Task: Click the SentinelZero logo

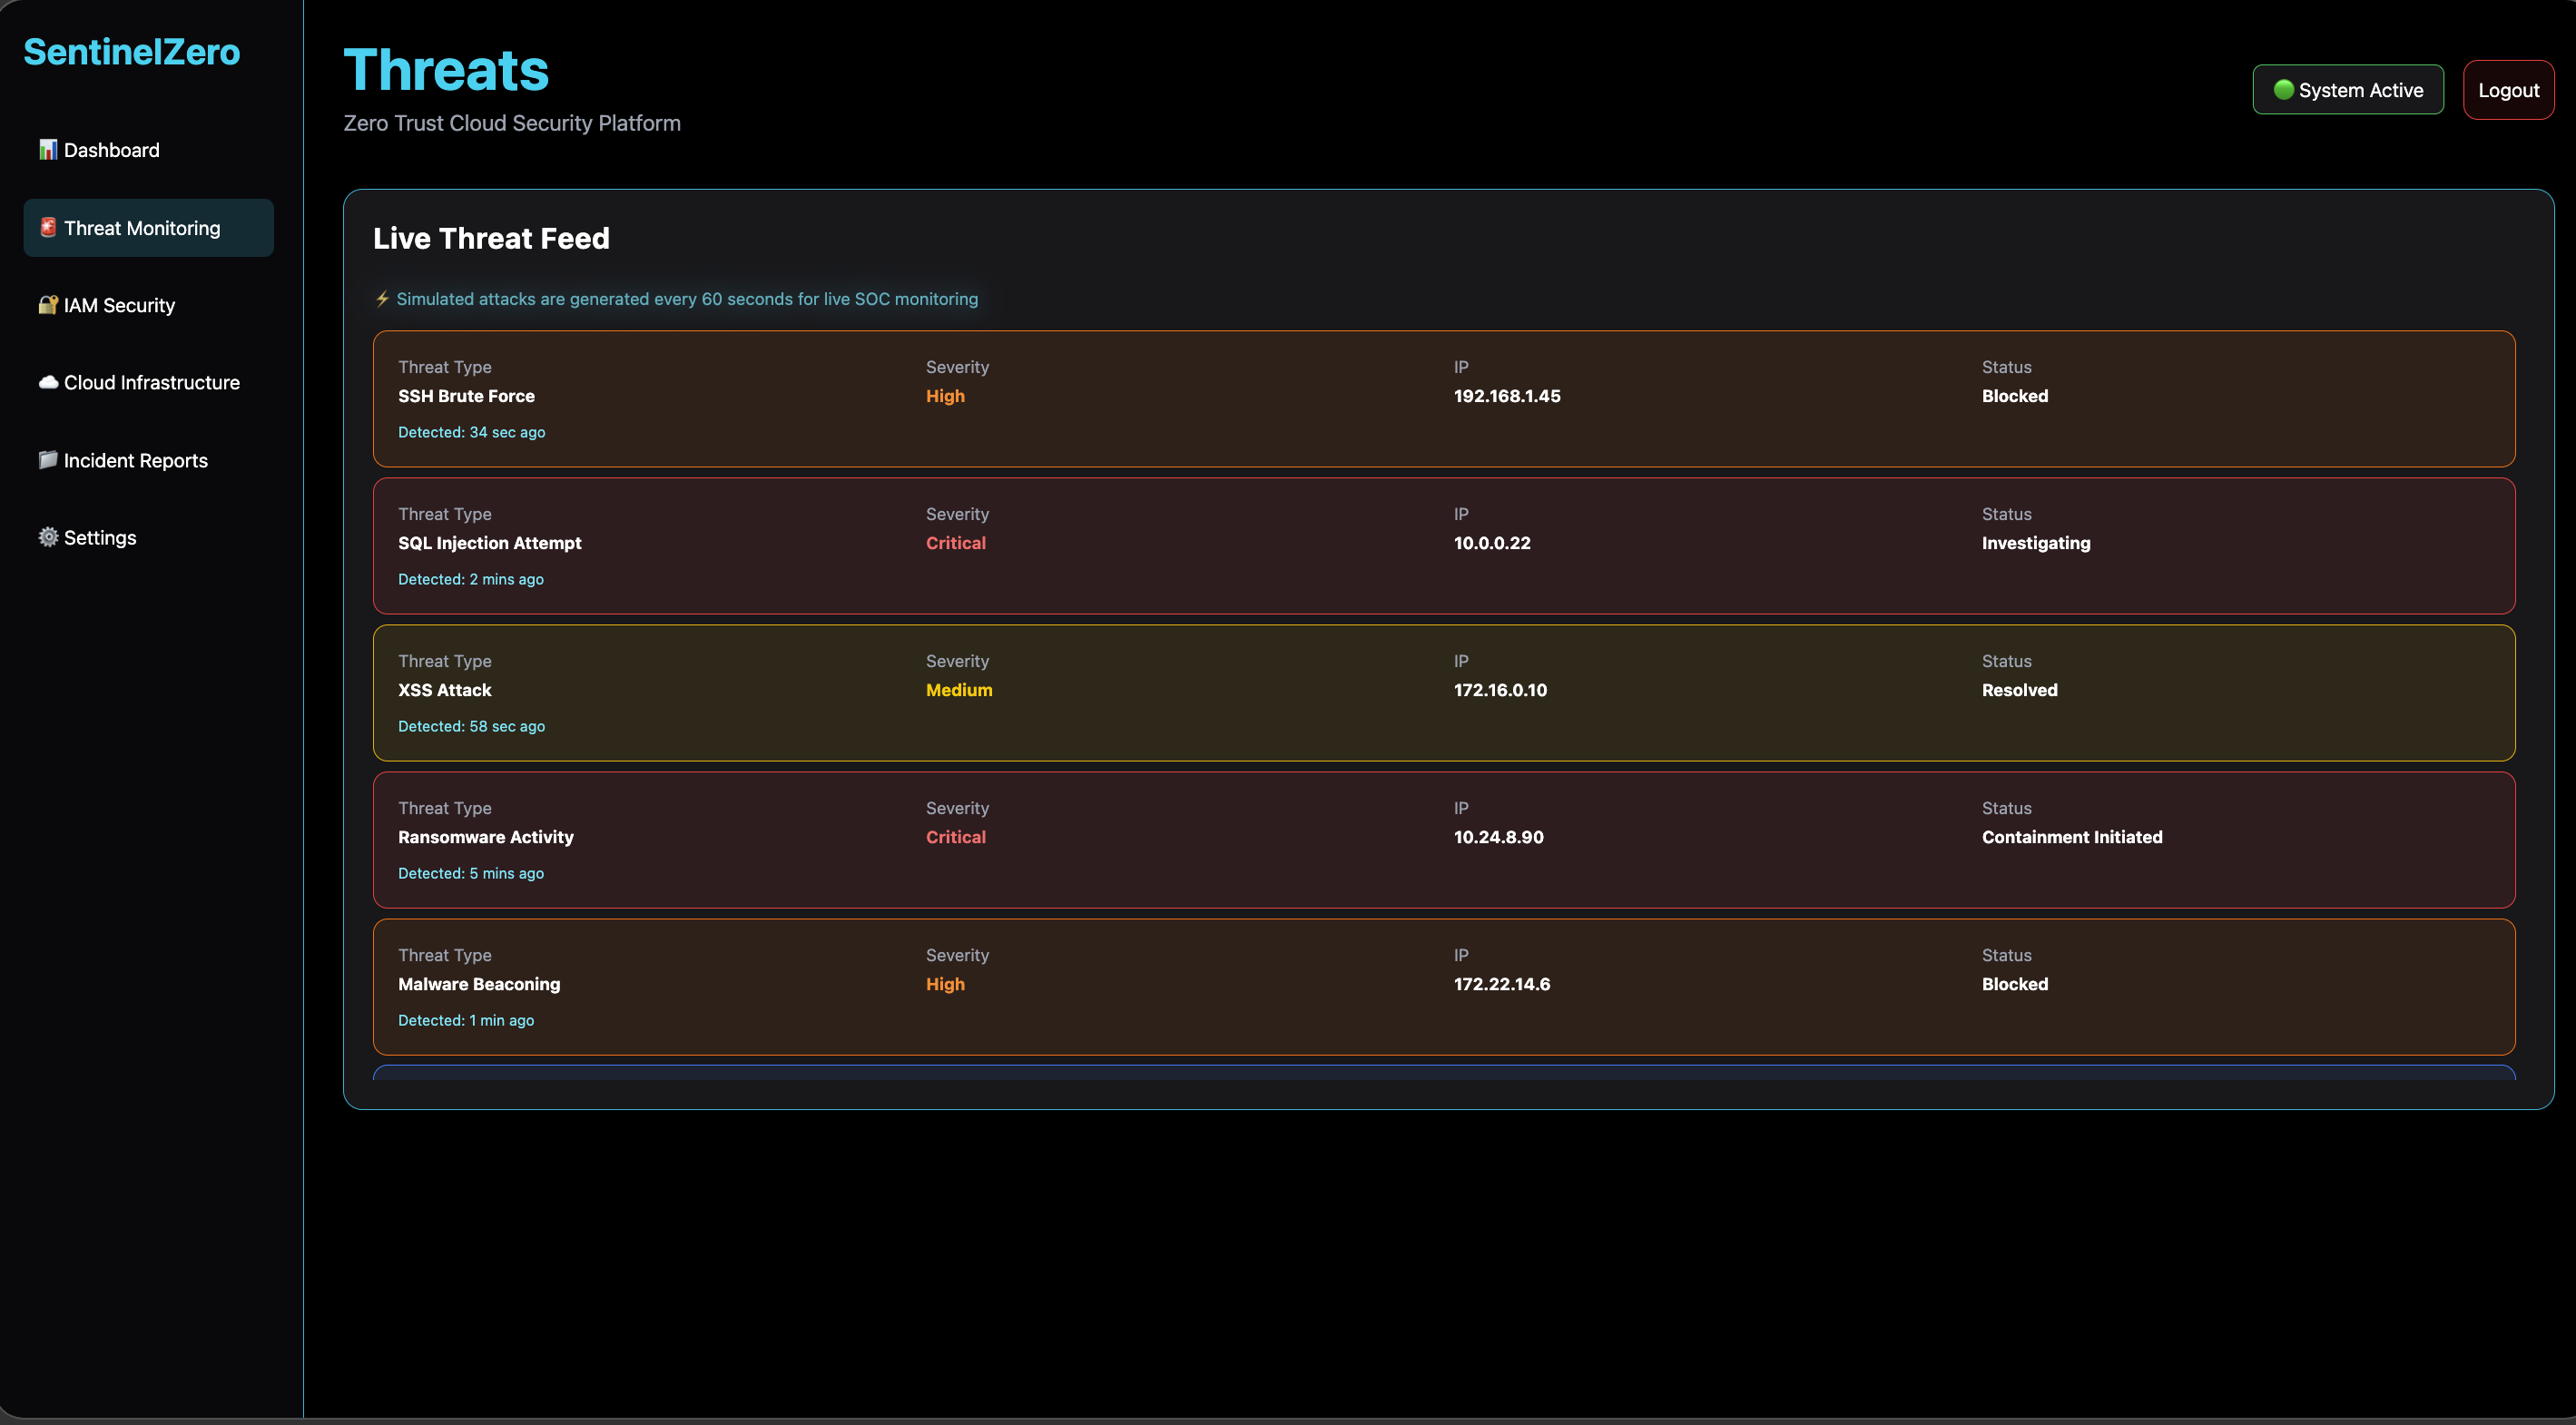Action: (x=132, y=52)
